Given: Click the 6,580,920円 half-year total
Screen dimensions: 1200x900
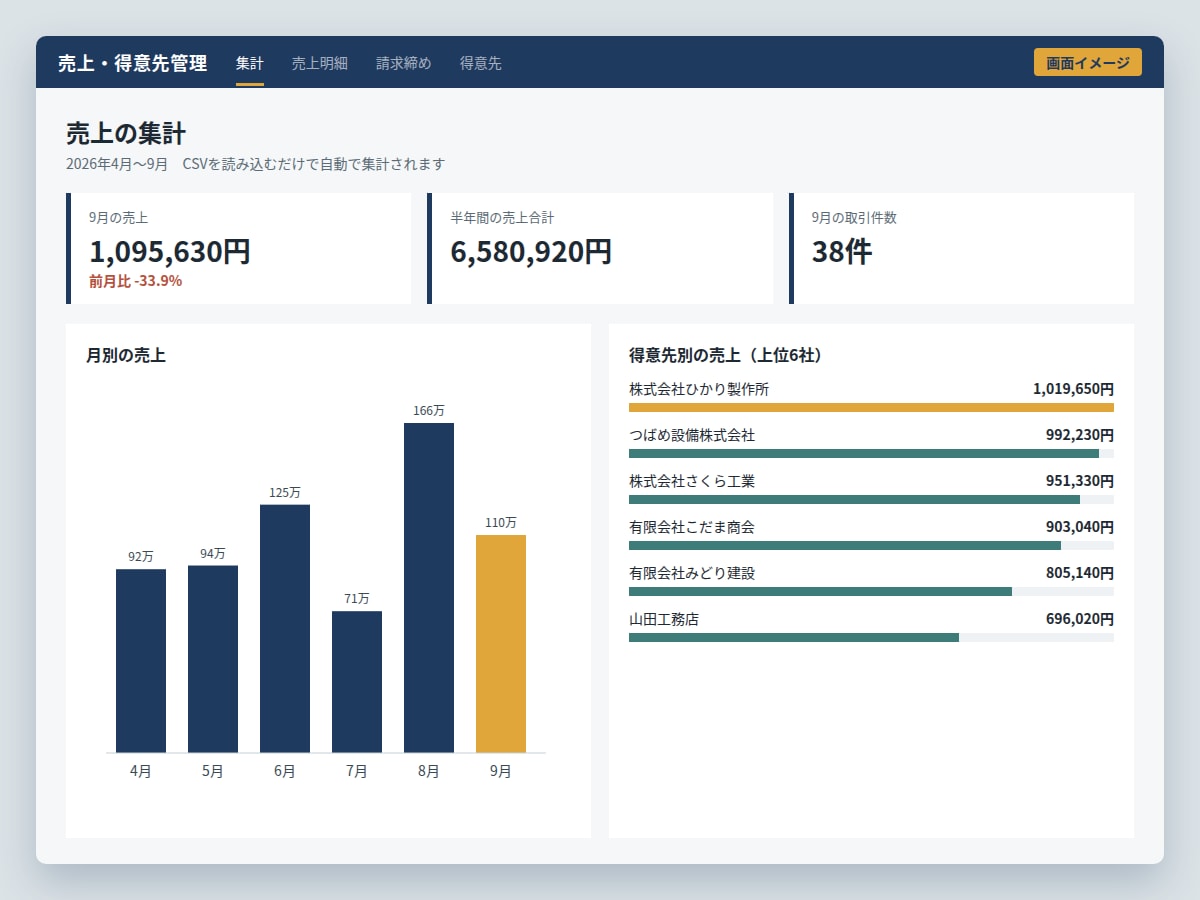Looking at the screenshot, I should pos(531,251).
